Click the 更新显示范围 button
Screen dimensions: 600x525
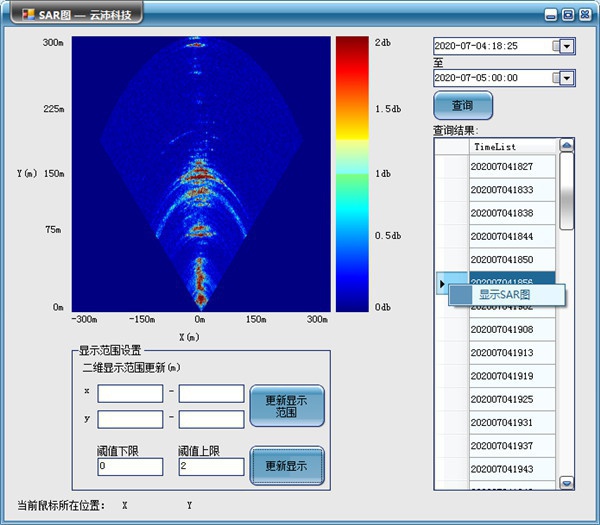[286, 406]
